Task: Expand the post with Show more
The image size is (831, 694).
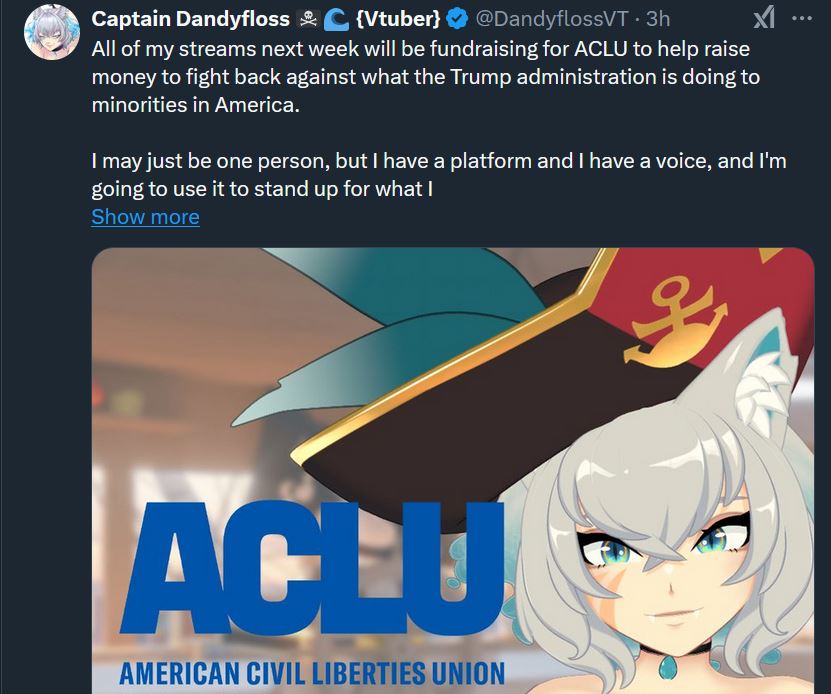Action: [x=145, y=217]
